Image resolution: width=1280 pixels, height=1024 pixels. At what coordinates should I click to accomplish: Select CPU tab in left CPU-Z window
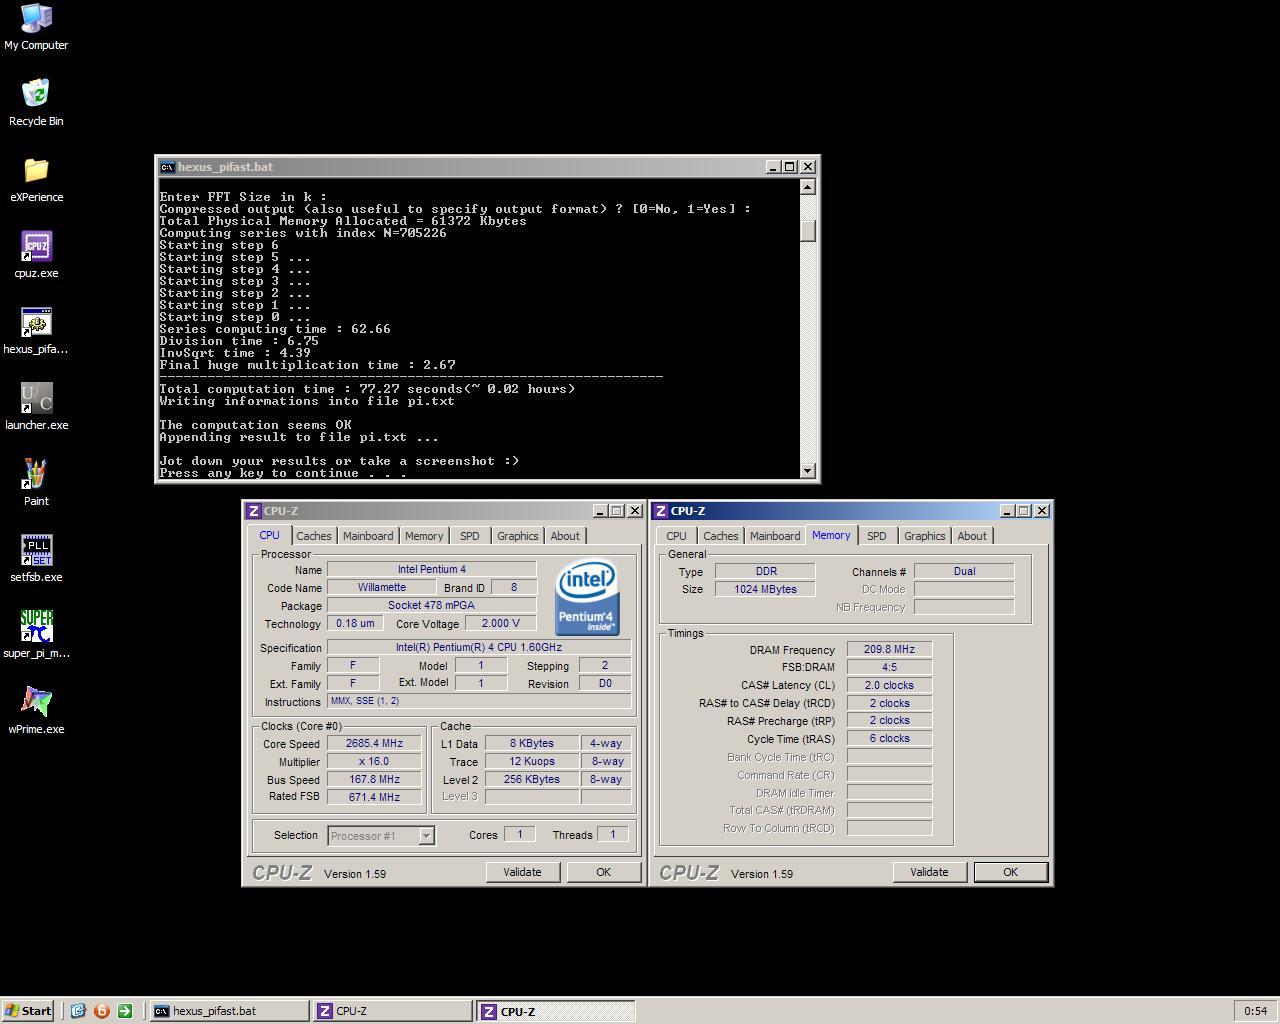pos(270,535)
